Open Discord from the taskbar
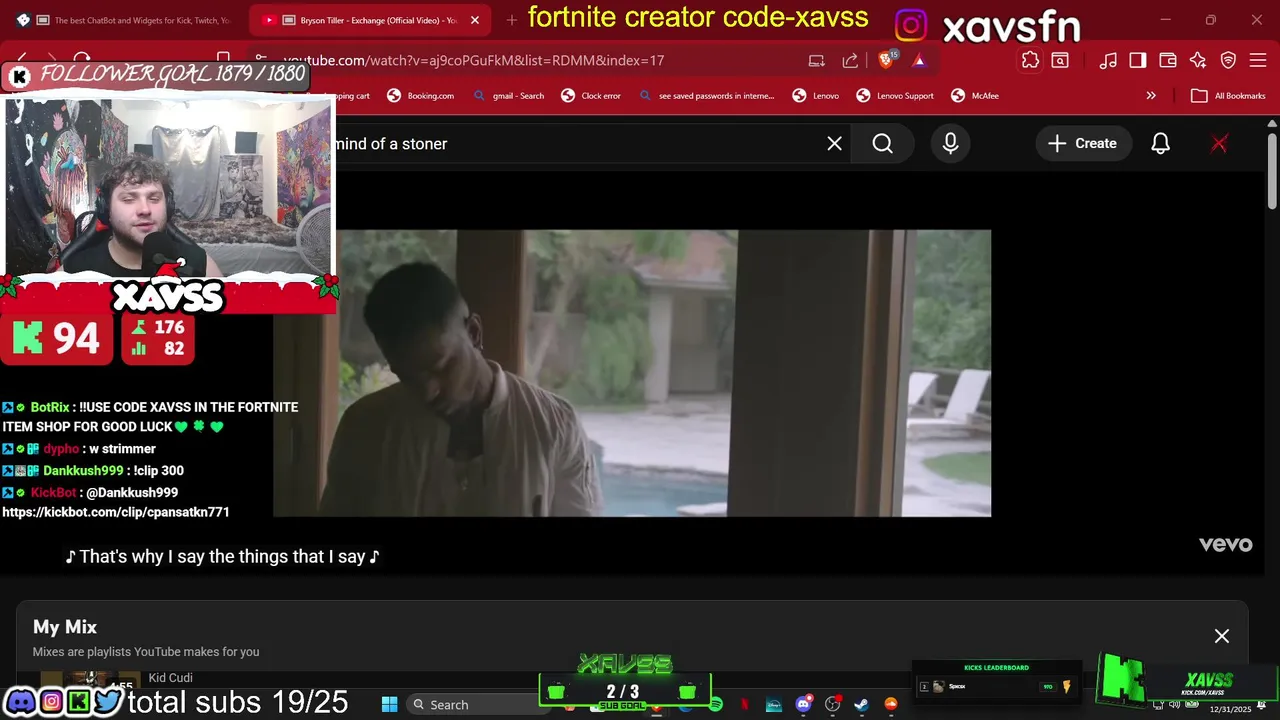The width and height of the screenshot is (1280, 720). click(x=803, y=705)
